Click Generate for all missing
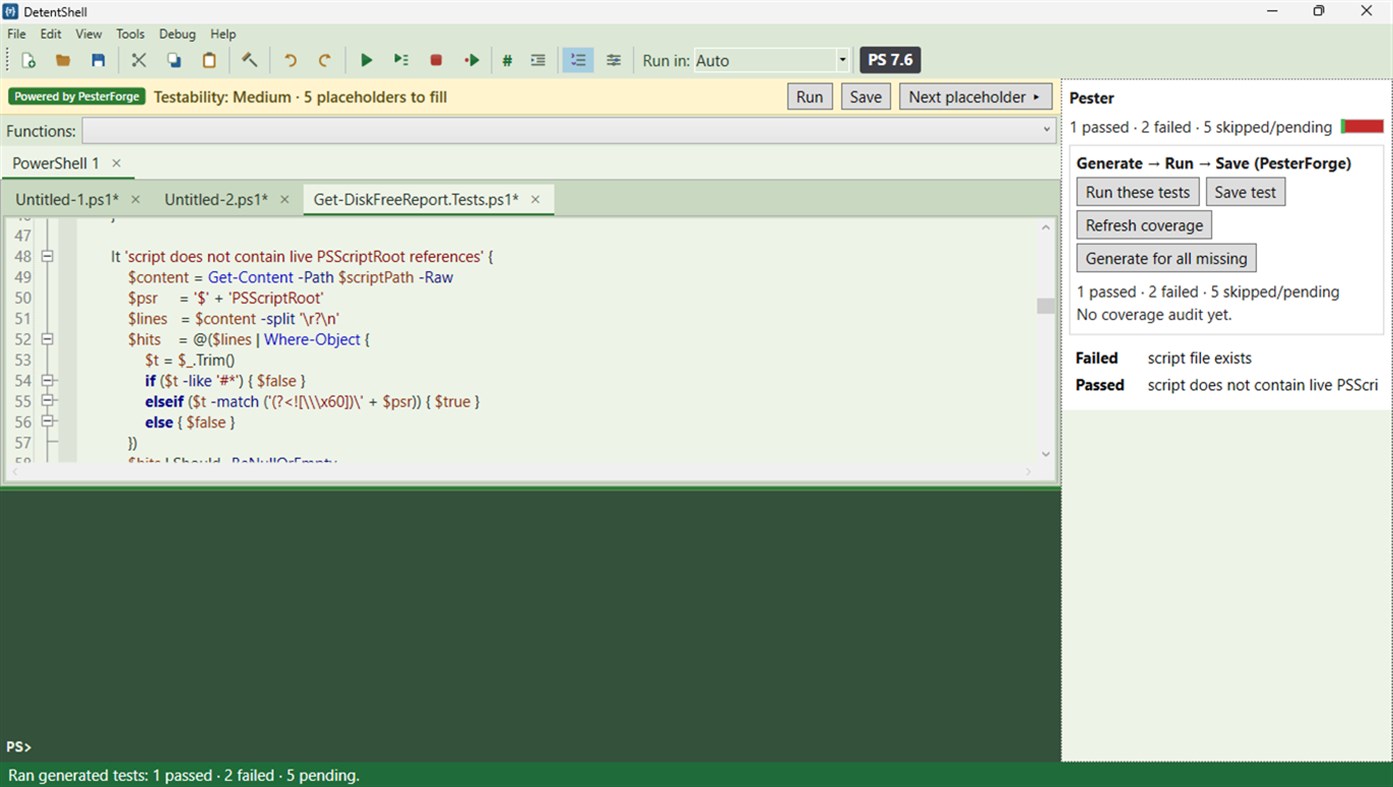This screenshot has width=1393, height=787. (1166, 258)
